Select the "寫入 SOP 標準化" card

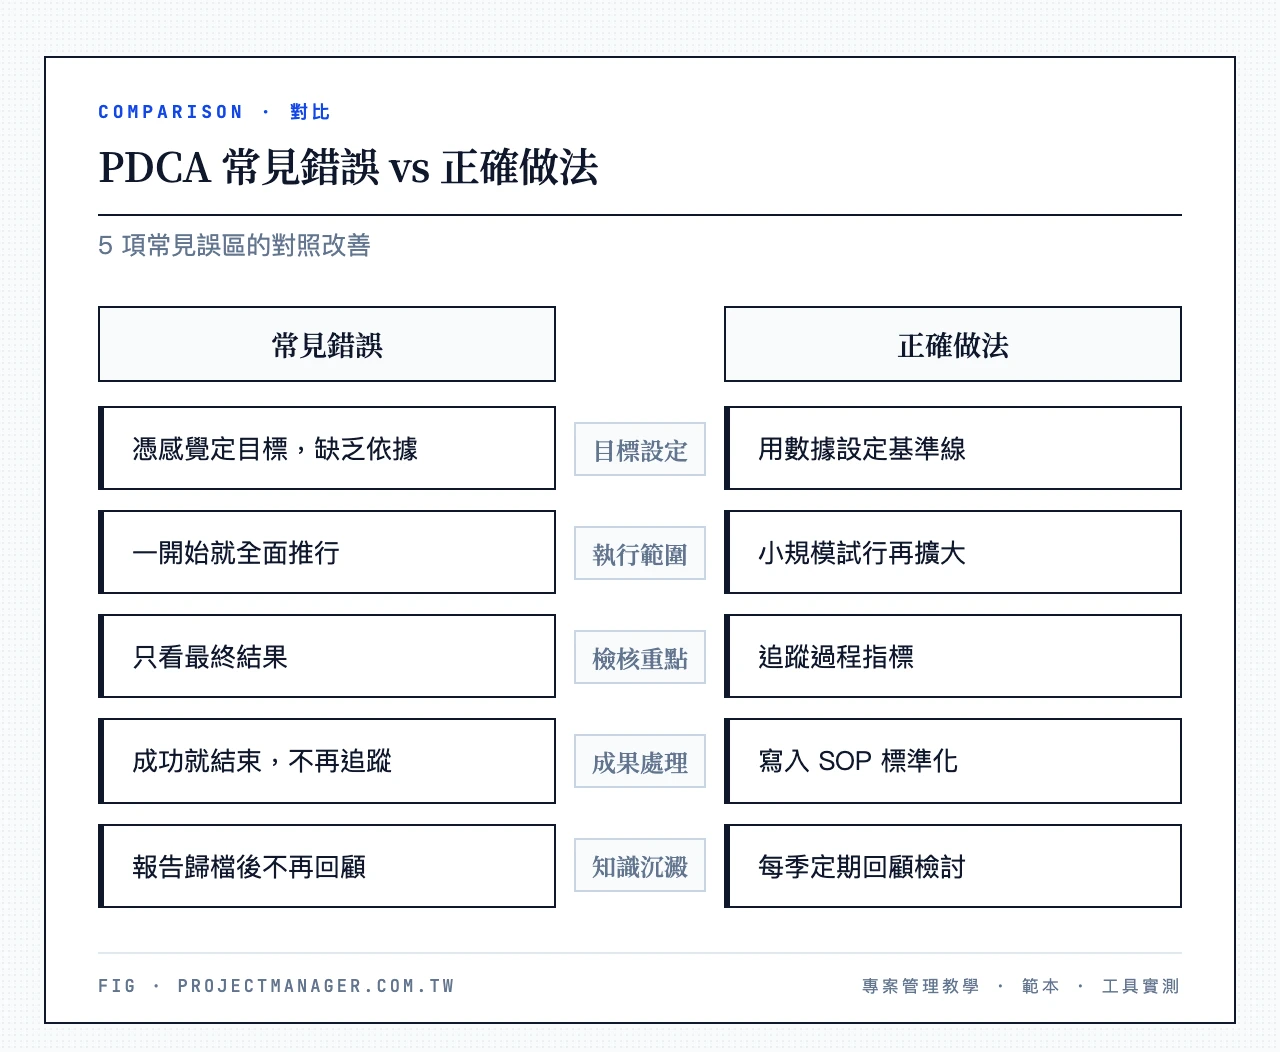tap(953, 761)
